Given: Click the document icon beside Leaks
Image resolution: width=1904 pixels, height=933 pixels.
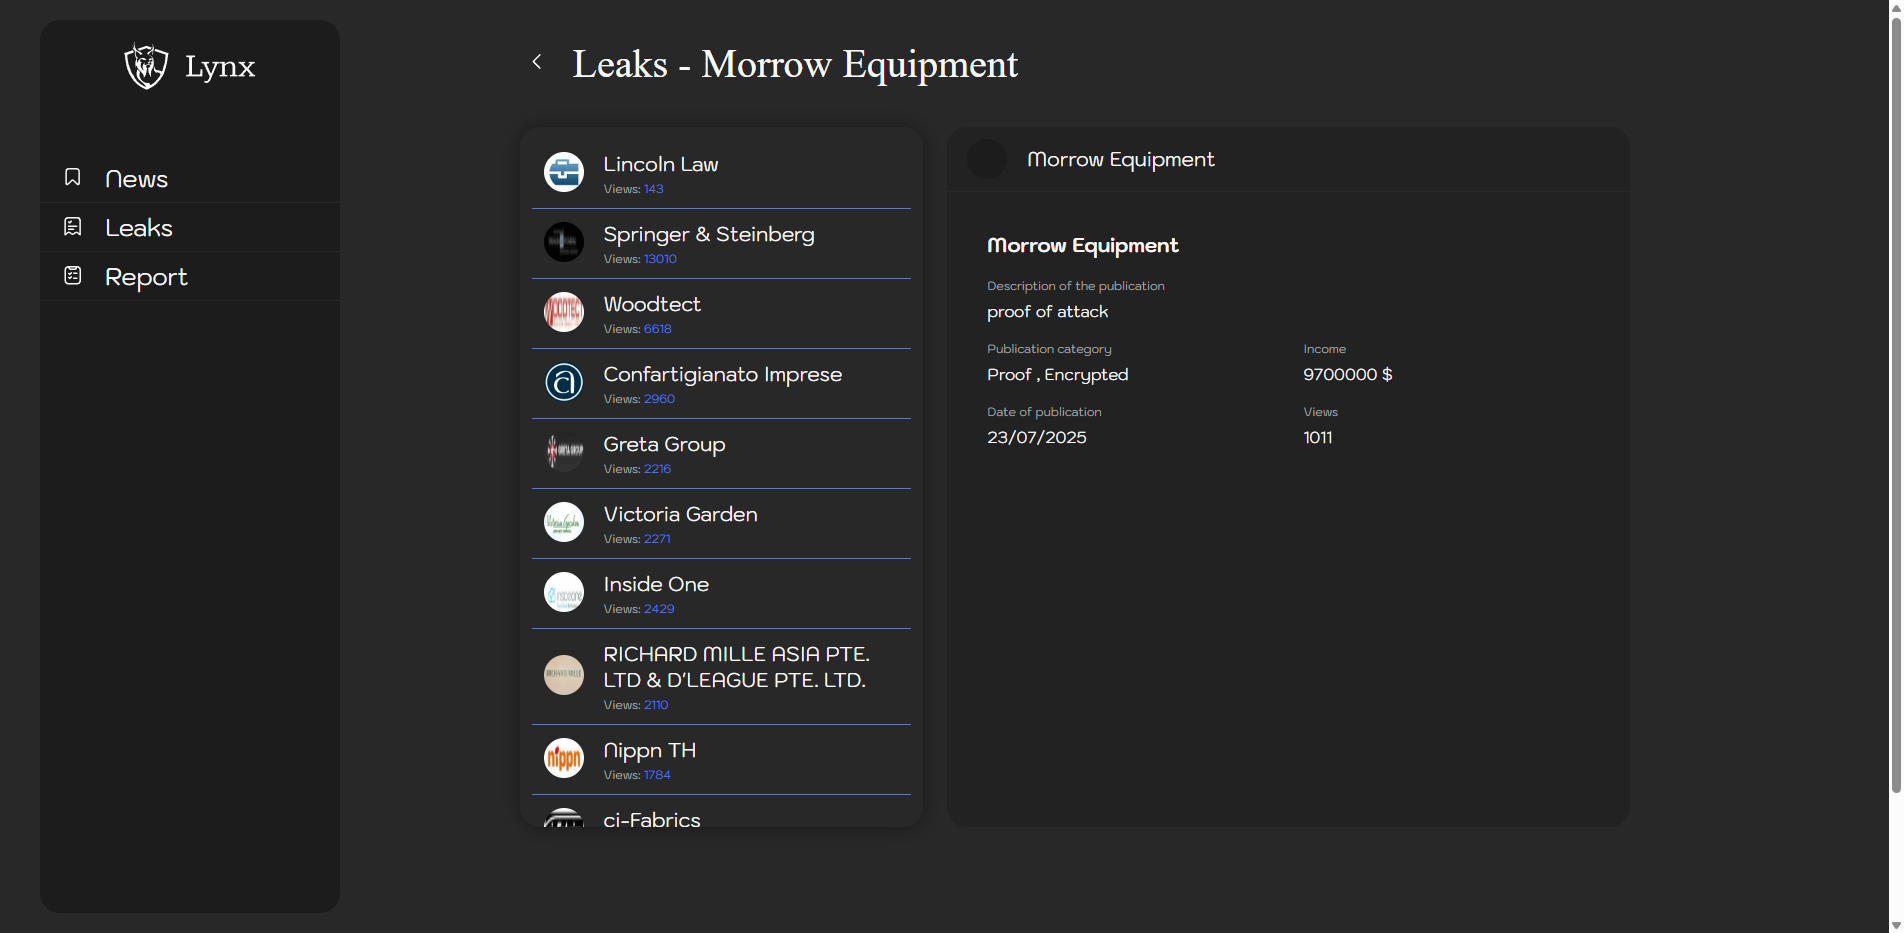Looking at the screenshot, I should 73,227.
